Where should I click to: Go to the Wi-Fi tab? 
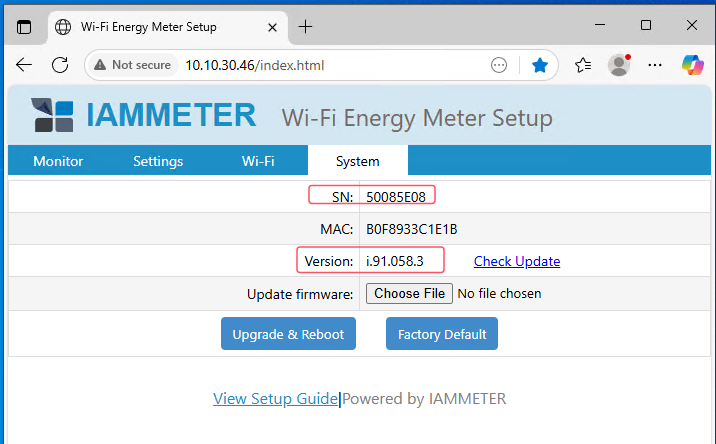(258, 161)
